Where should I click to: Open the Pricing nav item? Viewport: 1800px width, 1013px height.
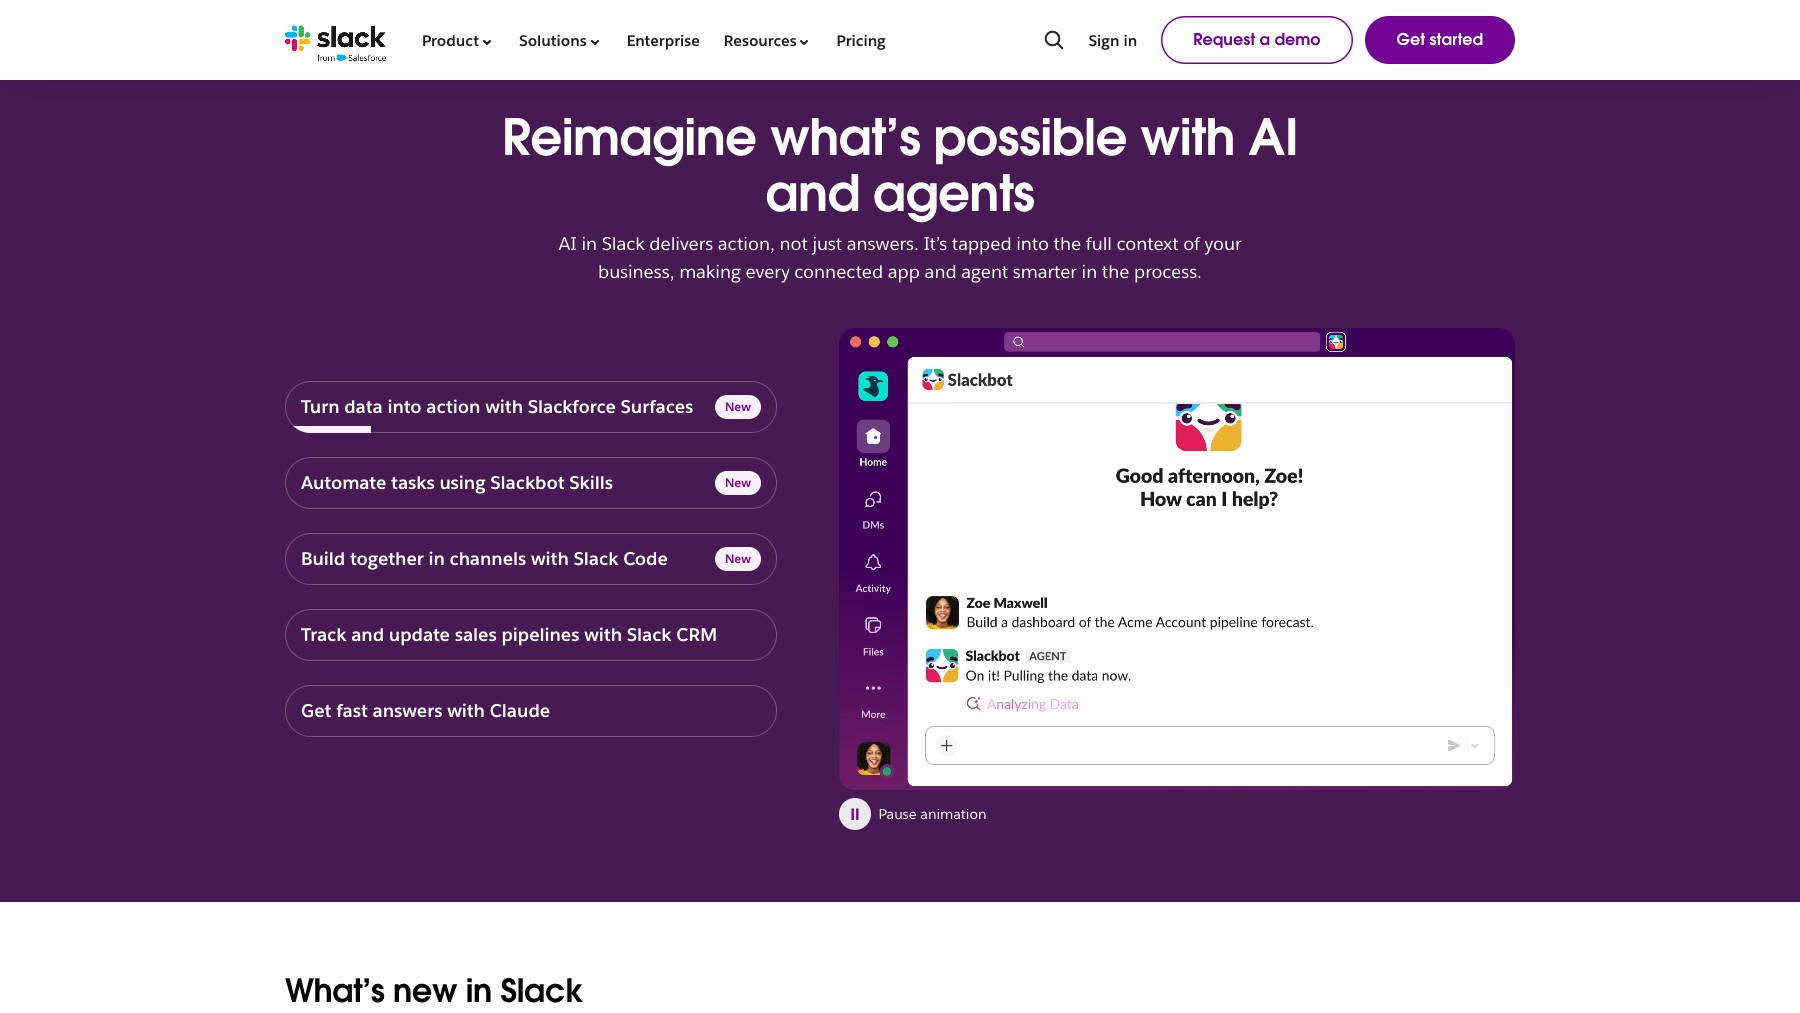click(861, 41)
